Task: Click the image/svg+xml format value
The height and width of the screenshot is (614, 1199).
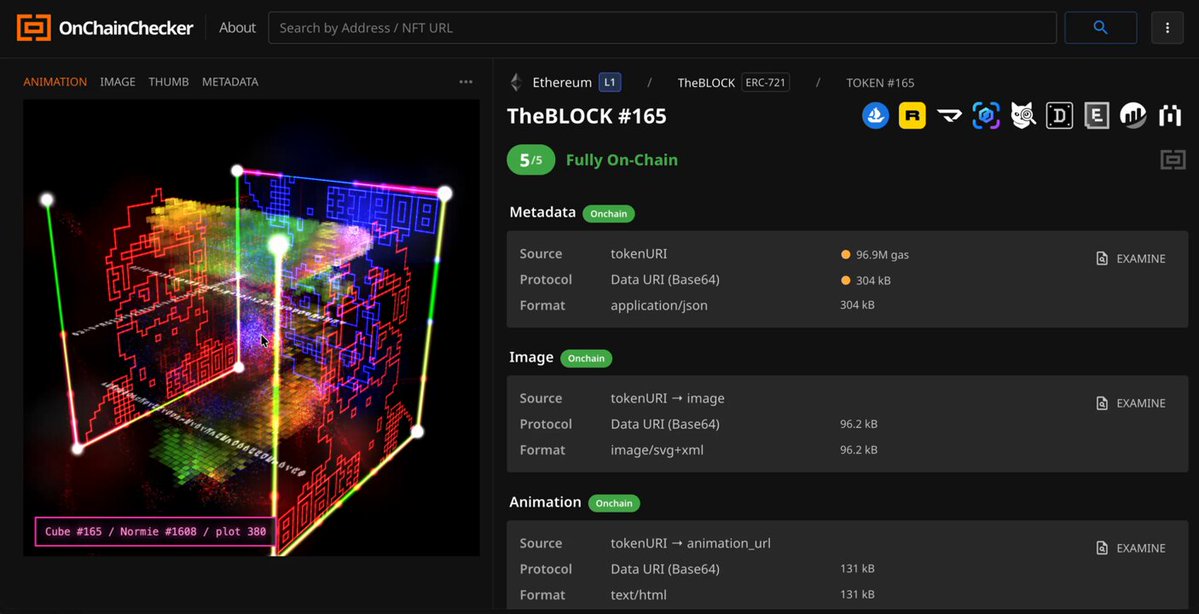Action: tap(657, 450)
